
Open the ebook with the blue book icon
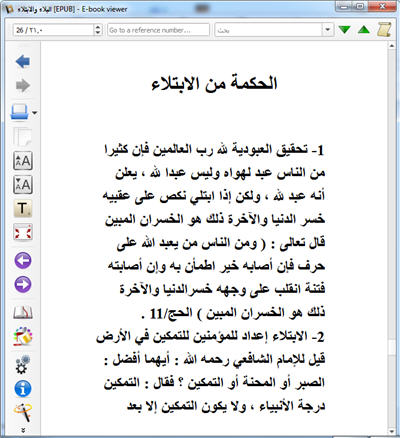(x=19, y=112)
